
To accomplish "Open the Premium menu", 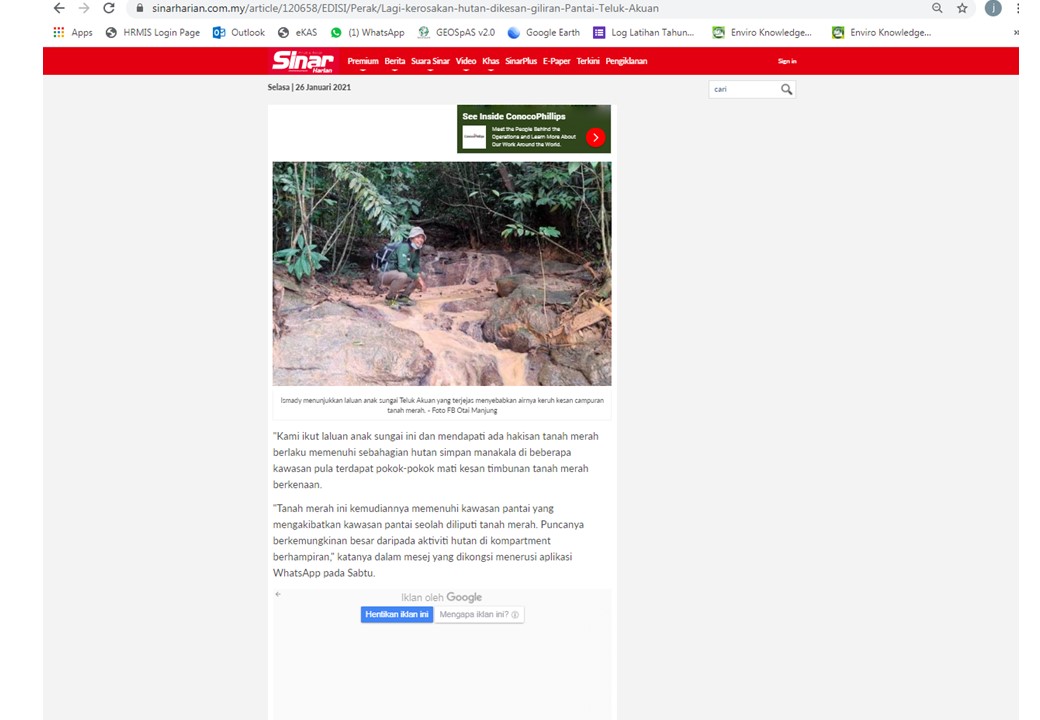I will tap(363, 61).
